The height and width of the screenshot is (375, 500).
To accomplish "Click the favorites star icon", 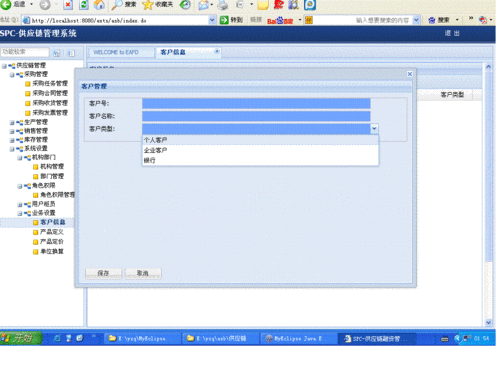I will pyautogui.click(x=147, y=5).
